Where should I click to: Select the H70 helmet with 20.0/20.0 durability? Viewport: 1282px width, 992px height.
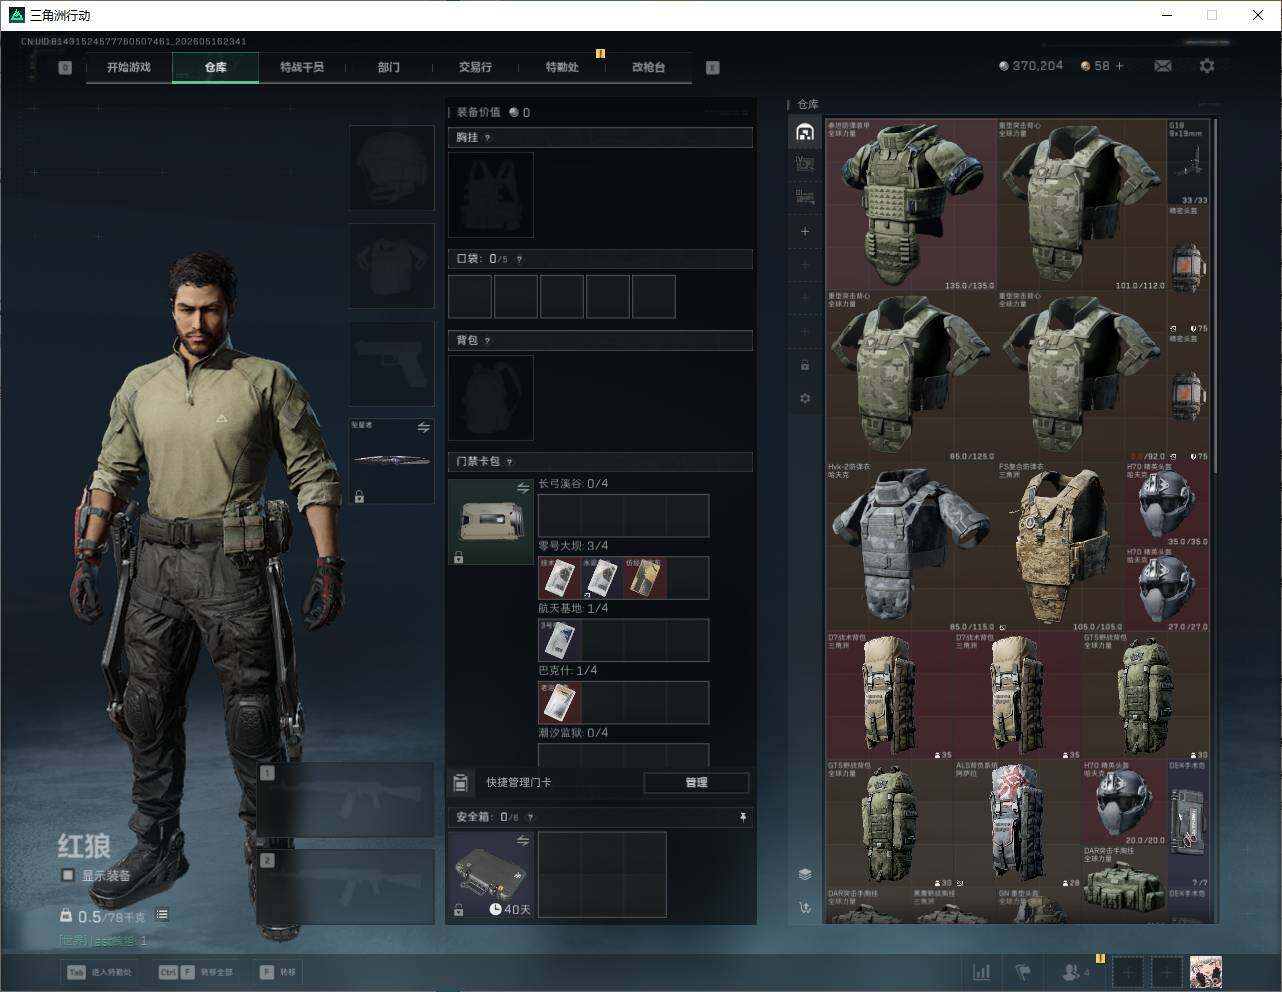click(1124, 802)
